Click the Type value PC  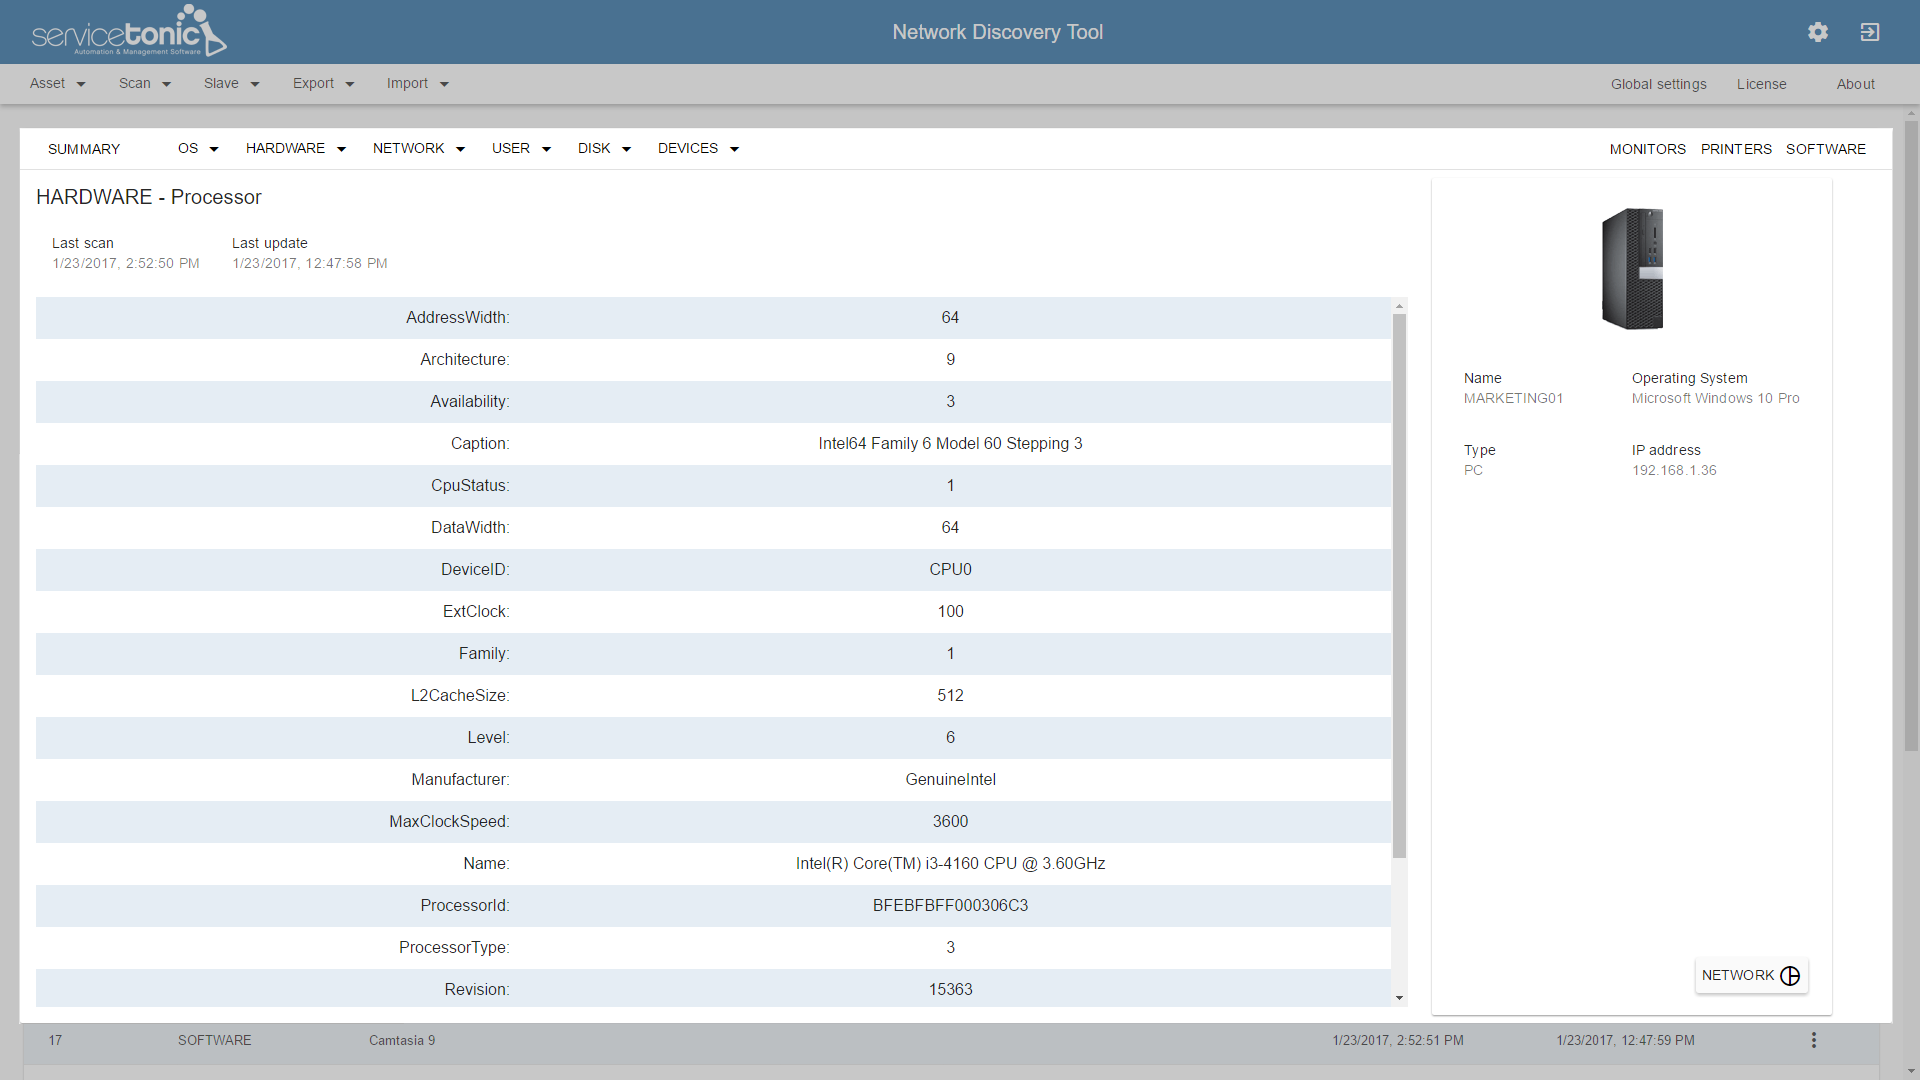click(1473, 470)
